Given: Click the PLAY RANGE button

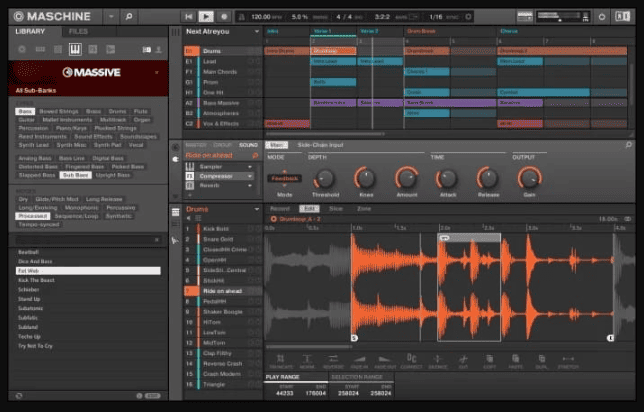Looking at the screenshot, I should tap(283, 377).
